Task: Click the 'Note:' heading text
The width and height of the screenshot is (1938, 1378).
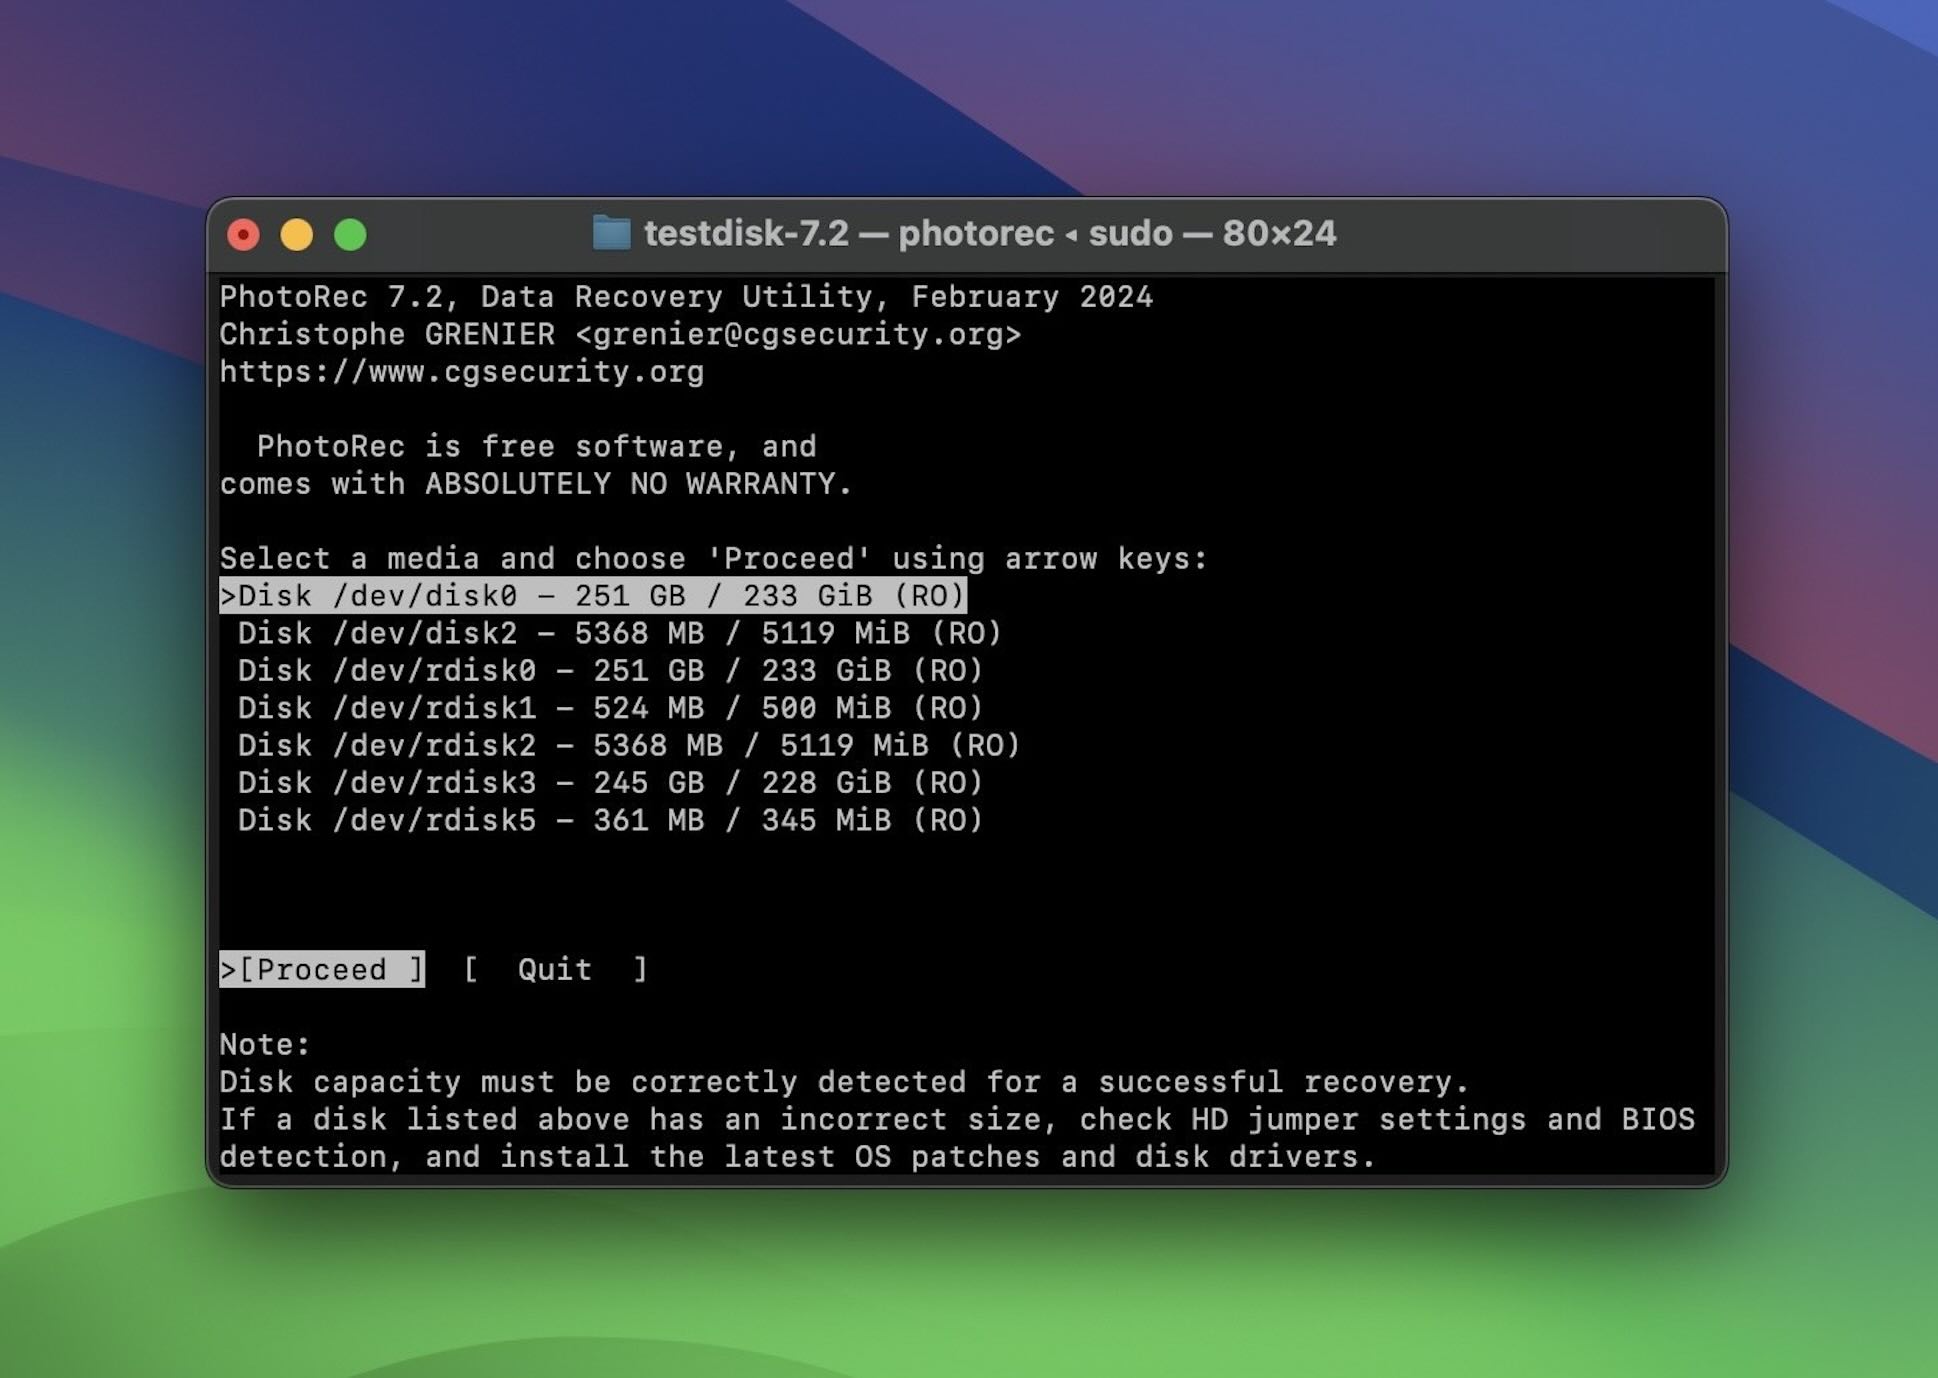Action: (265, 1044)
